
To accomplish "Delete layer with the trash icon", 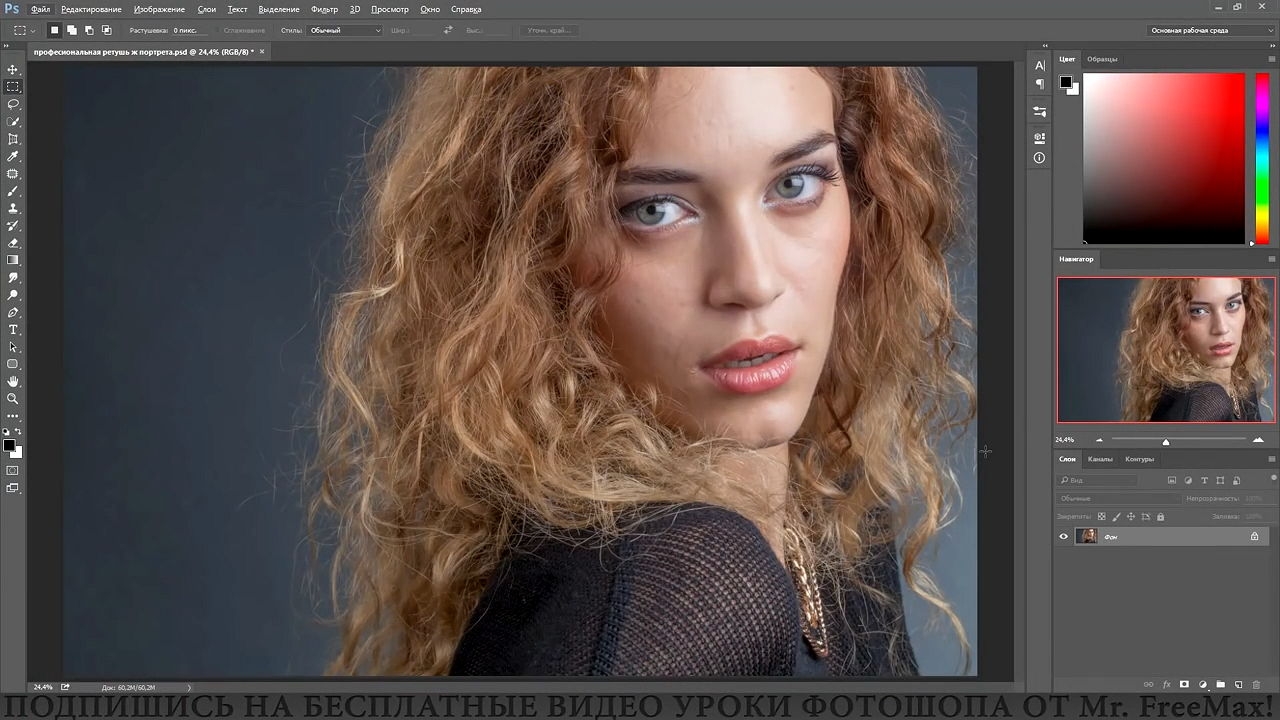I will [1257, 685].
